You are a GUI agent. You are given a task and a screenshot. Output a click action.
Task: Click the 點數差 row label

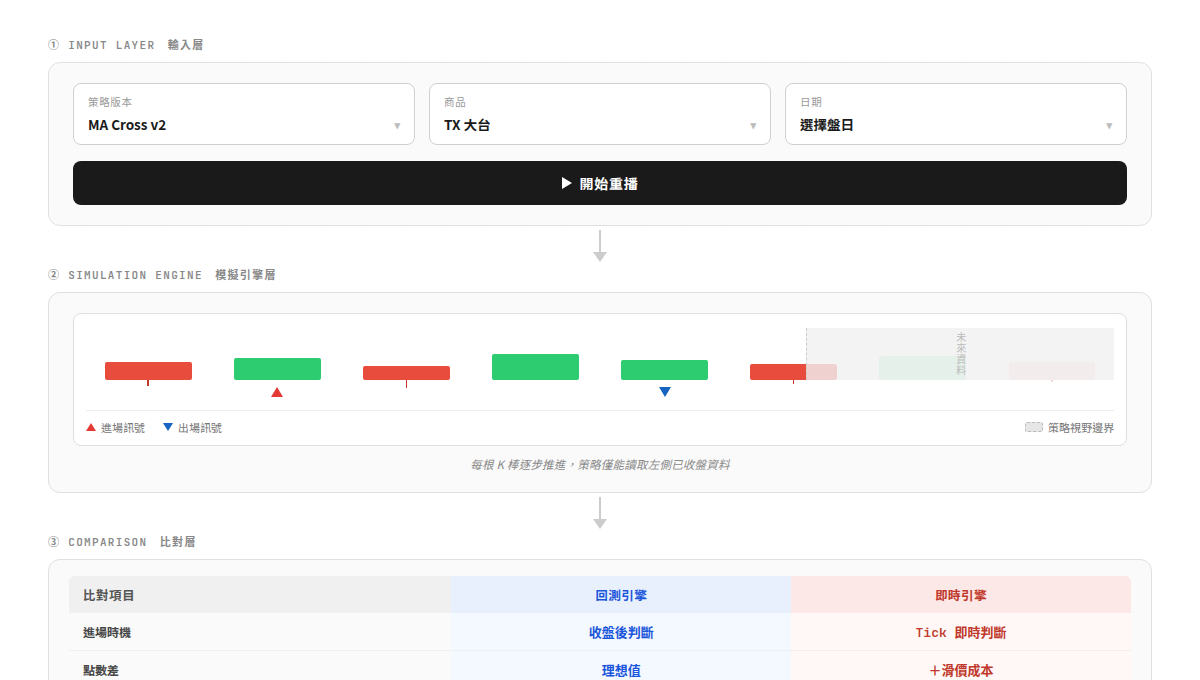click(101, 671)
